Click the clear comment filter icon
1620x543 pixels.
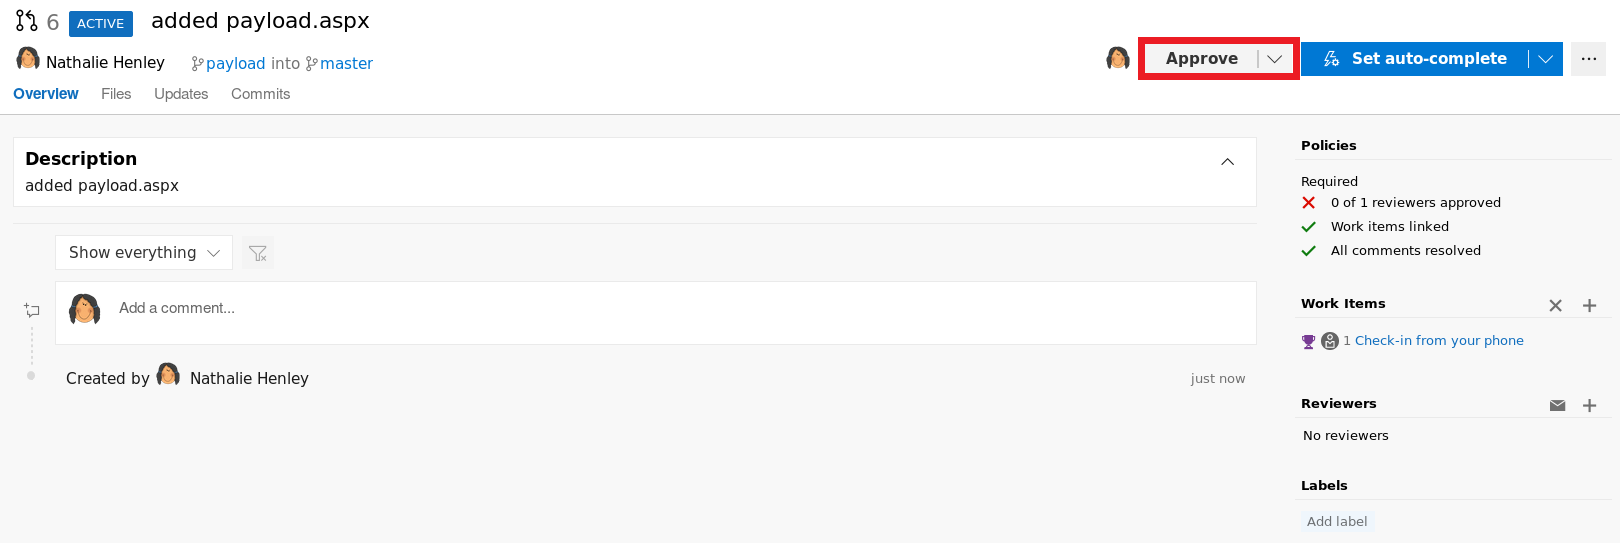258,253
